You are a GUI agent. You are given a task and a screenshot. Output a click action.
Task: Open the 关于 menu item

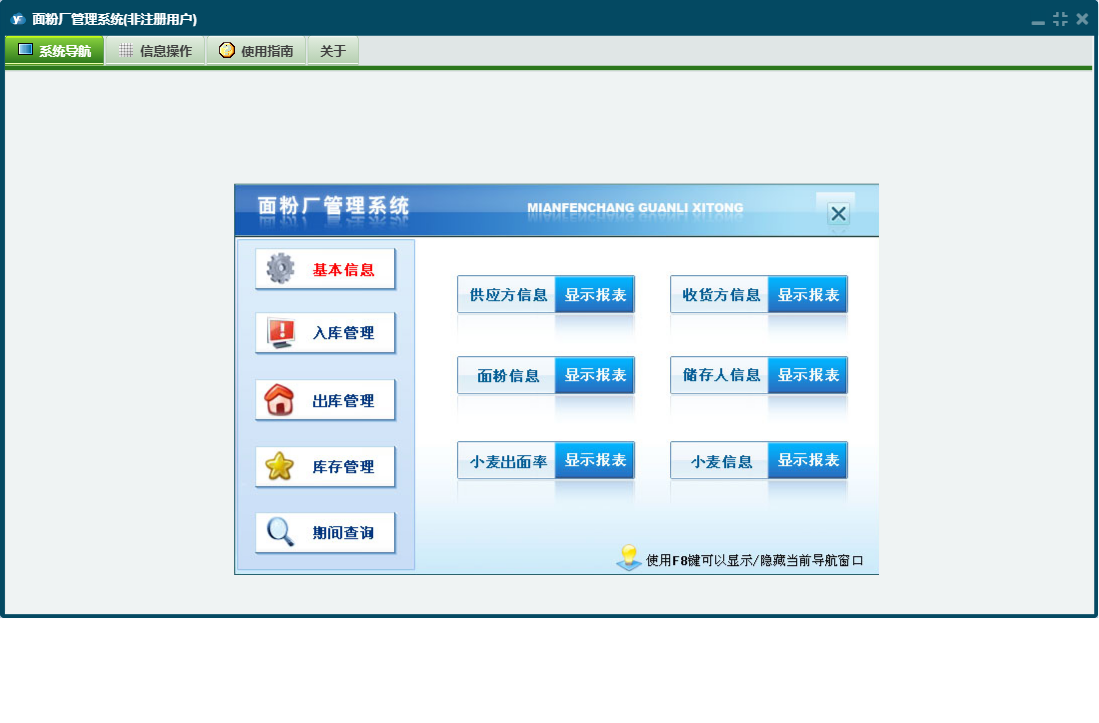click(x=333, y=50)
